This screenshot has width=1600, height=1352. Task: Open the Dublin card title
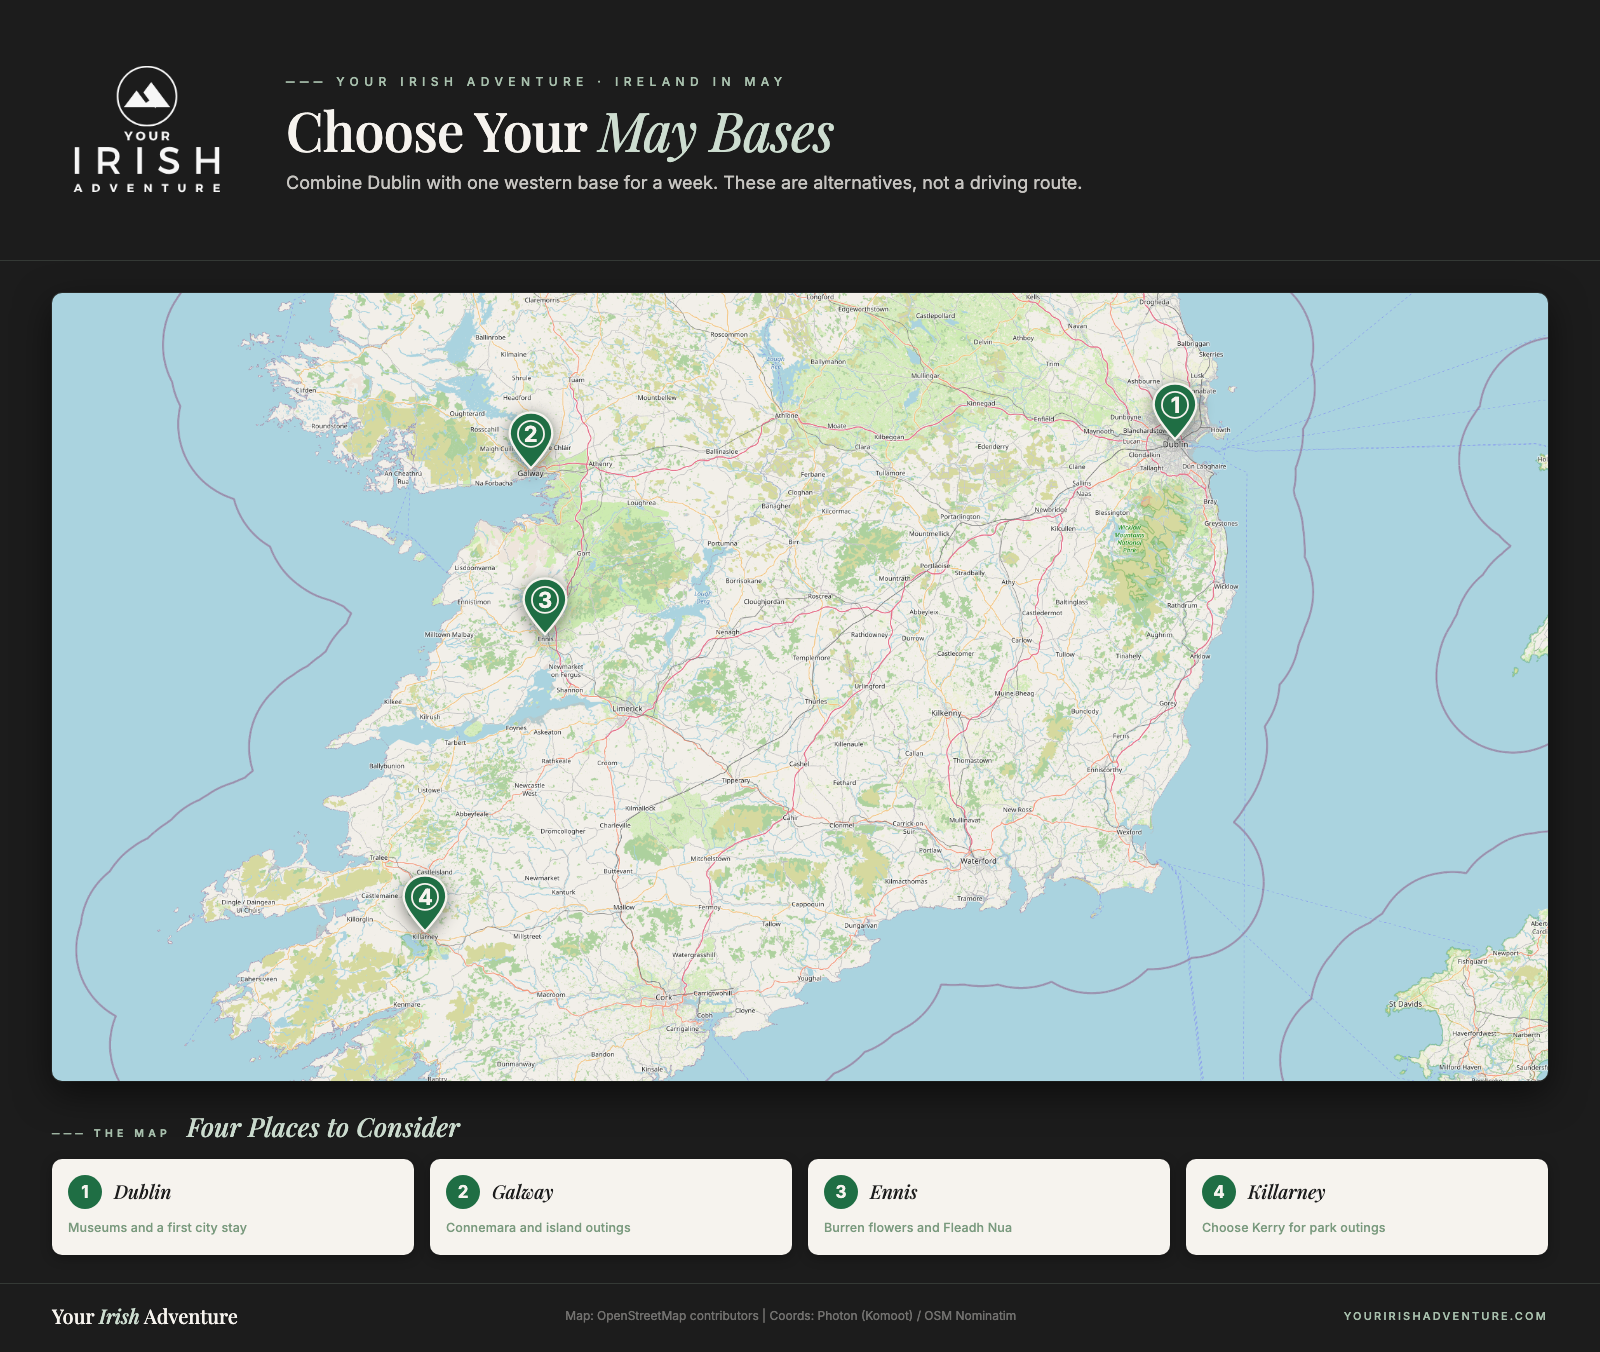[x=142, y=1192]
